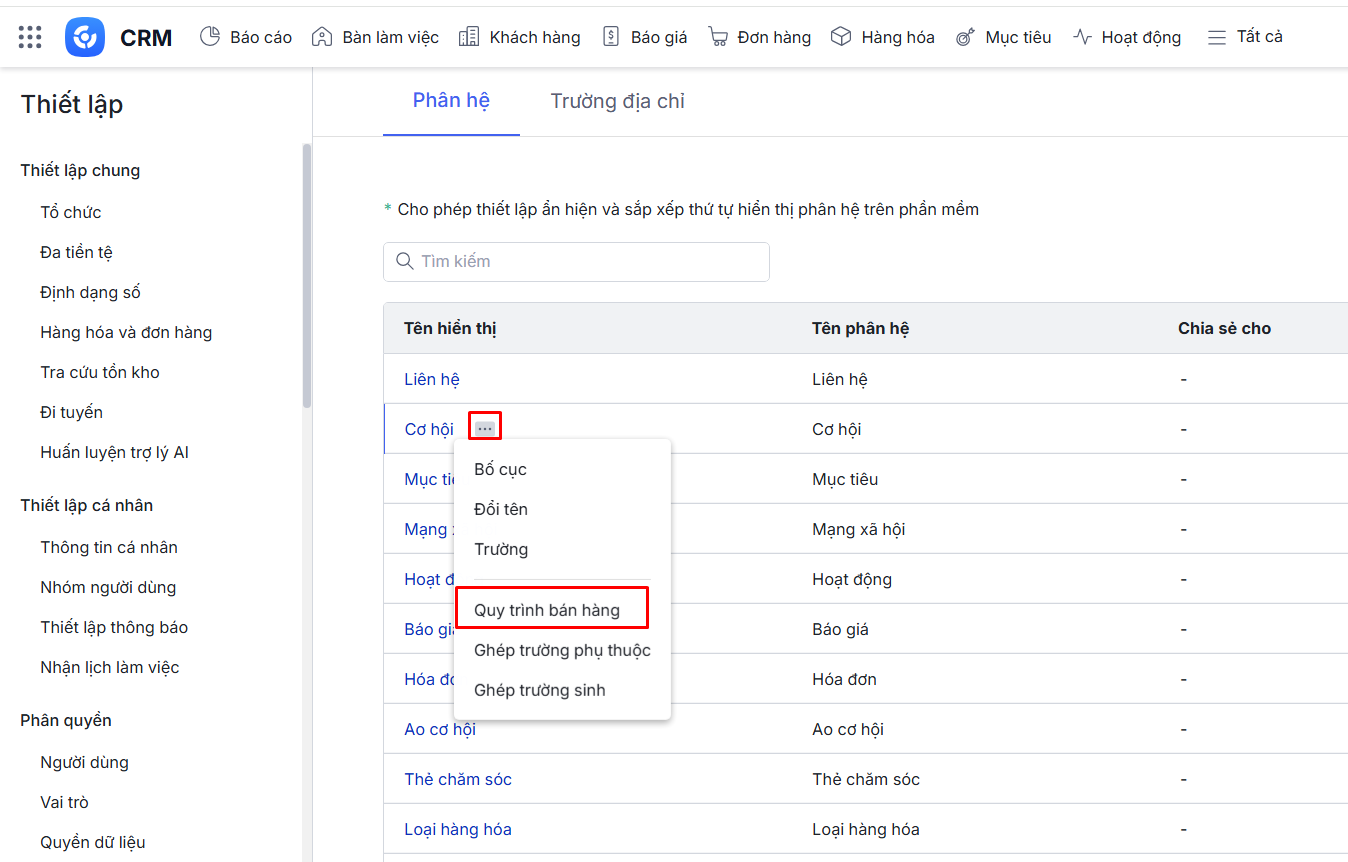The height and width of the screenshot is (862, 1348).
Task: Click the Liên hệ module link
Action: pos(432,379)
